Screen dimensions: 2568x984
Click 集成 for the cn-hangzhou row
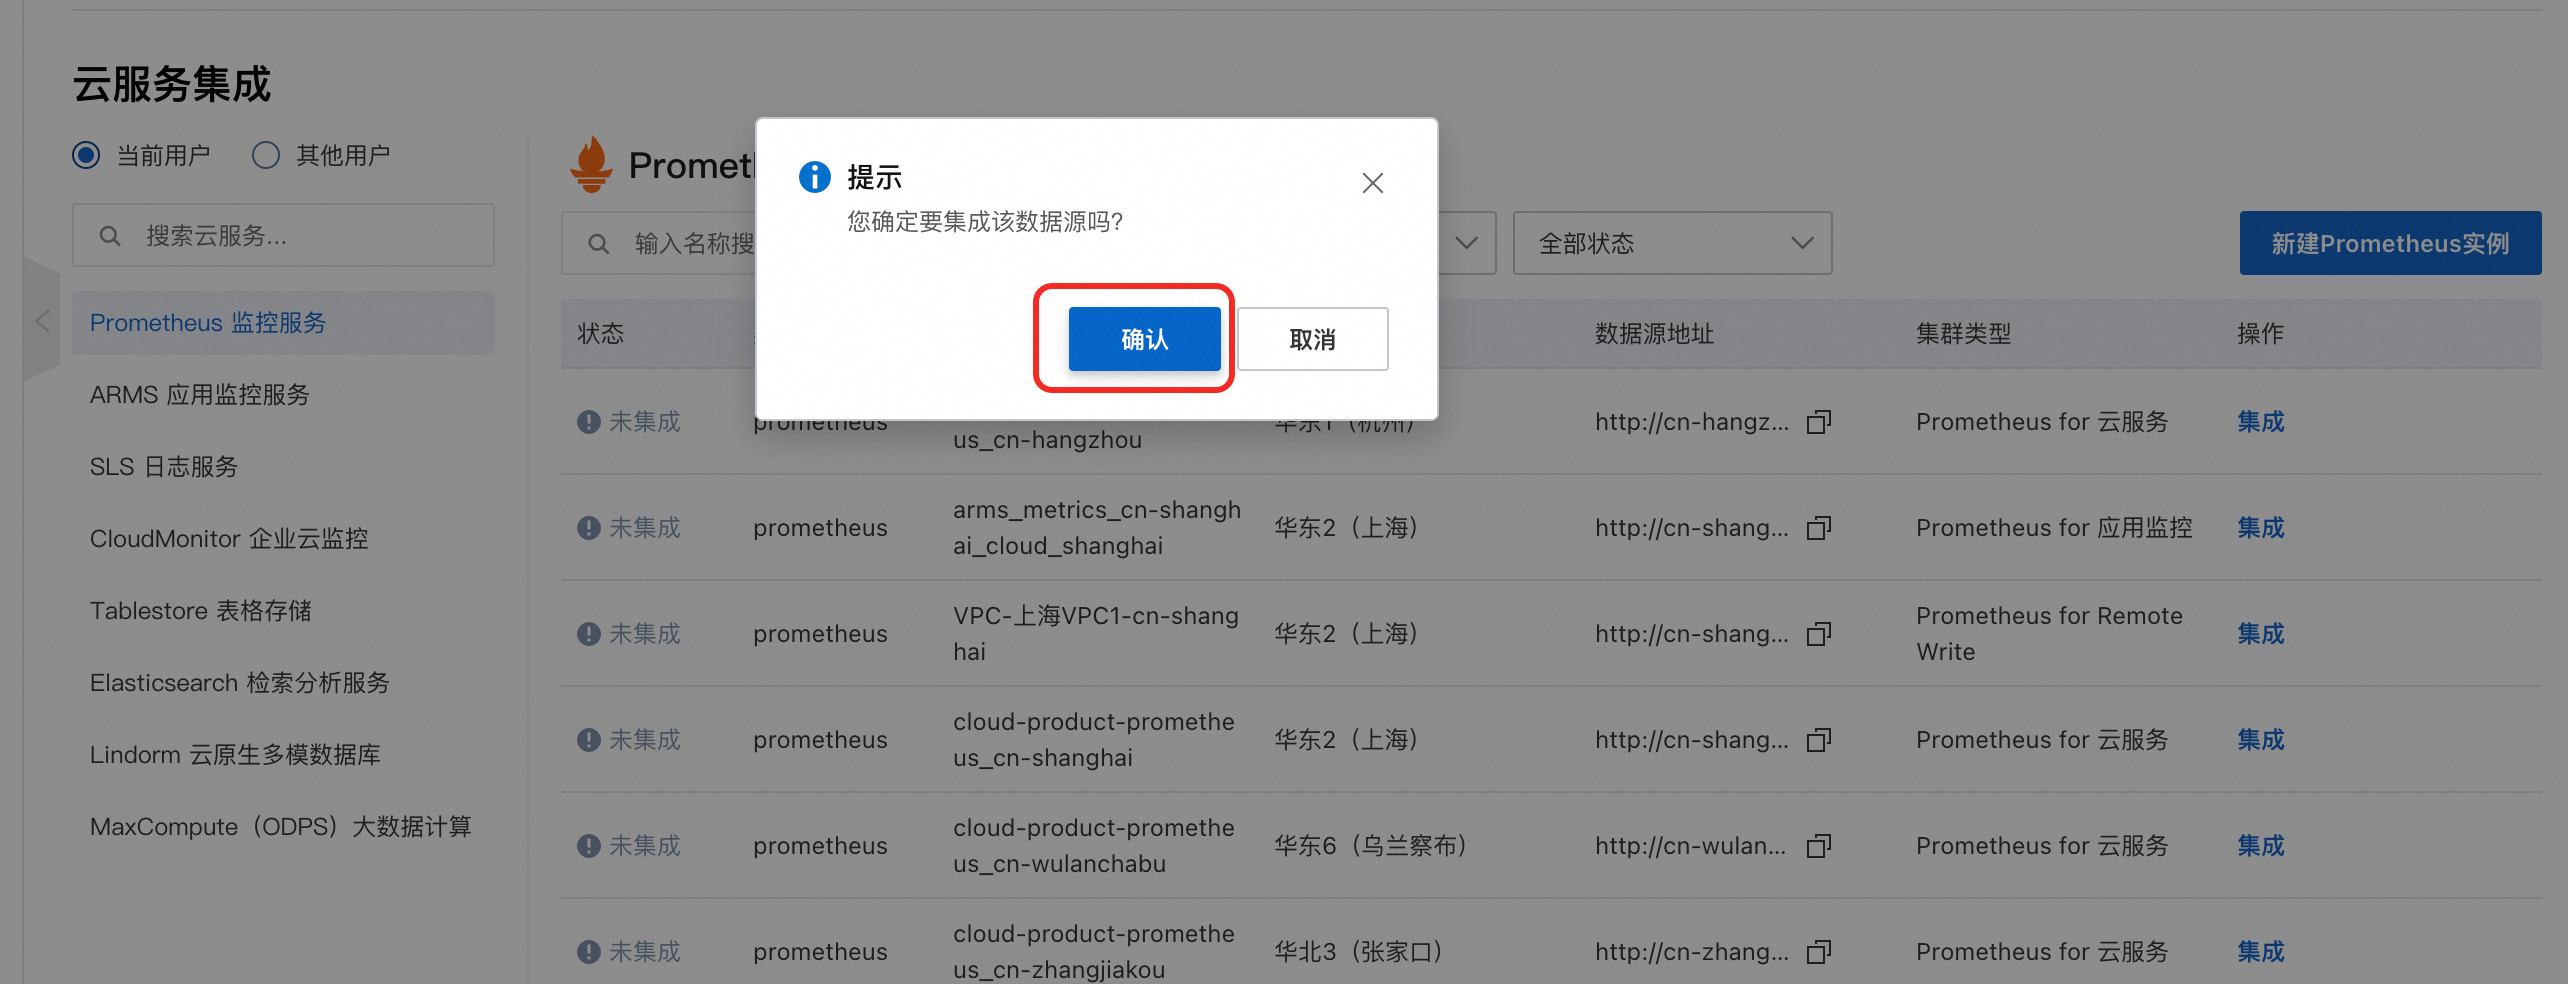click(x=2261, y=422)
